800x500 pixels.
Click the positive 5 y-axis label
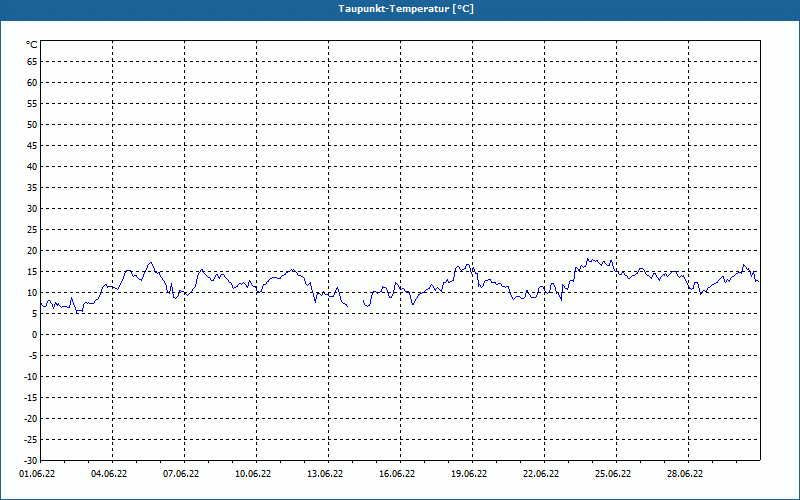35,314
